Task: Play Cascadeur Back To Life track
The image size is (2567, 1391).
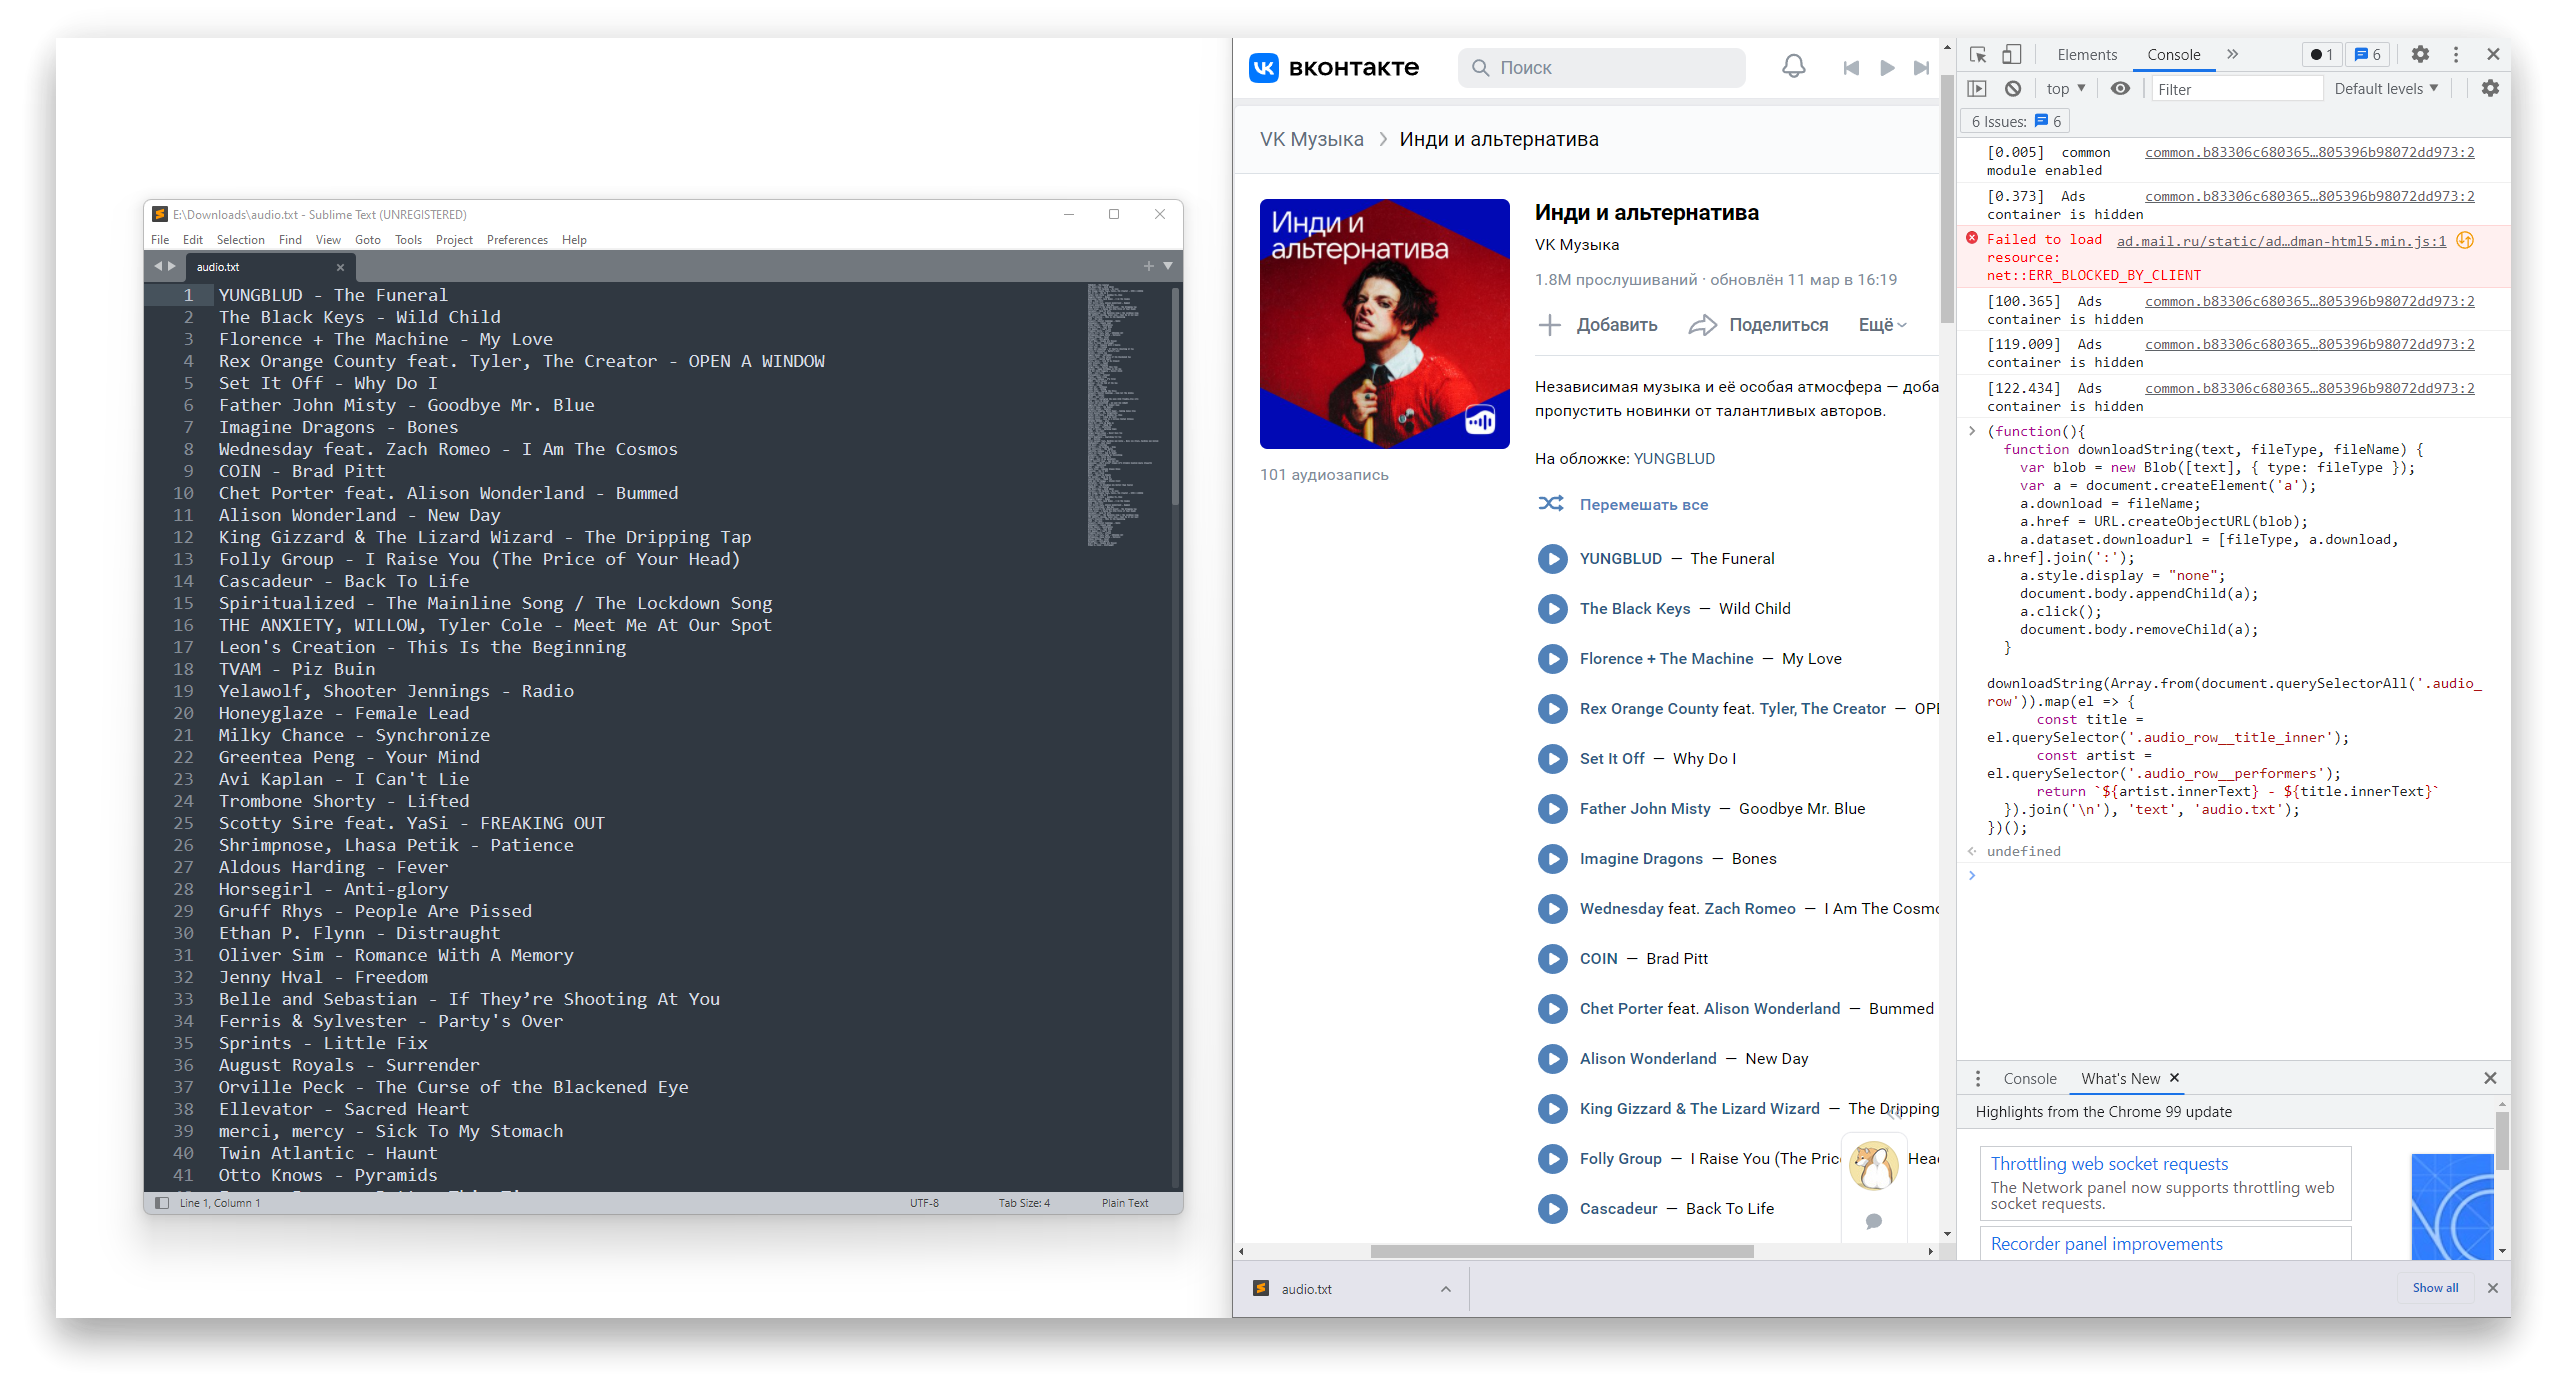Action: [x=1552, y=1209]
